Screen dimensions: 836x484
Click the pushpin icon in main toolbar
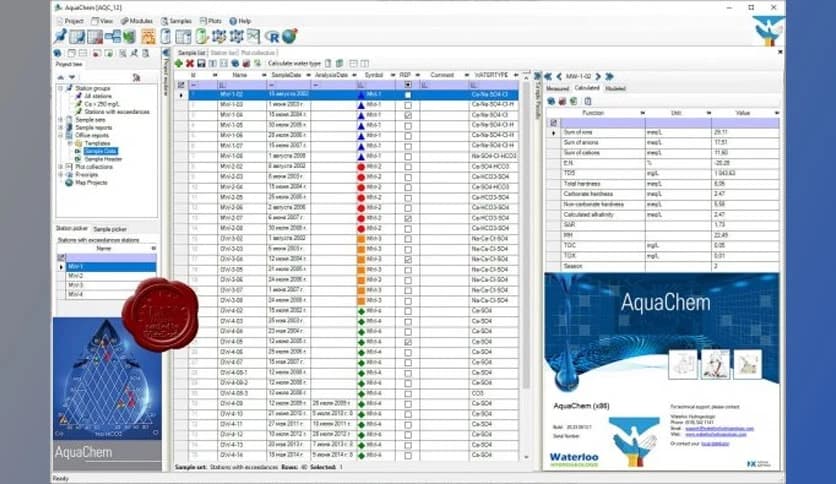(60, 36)
